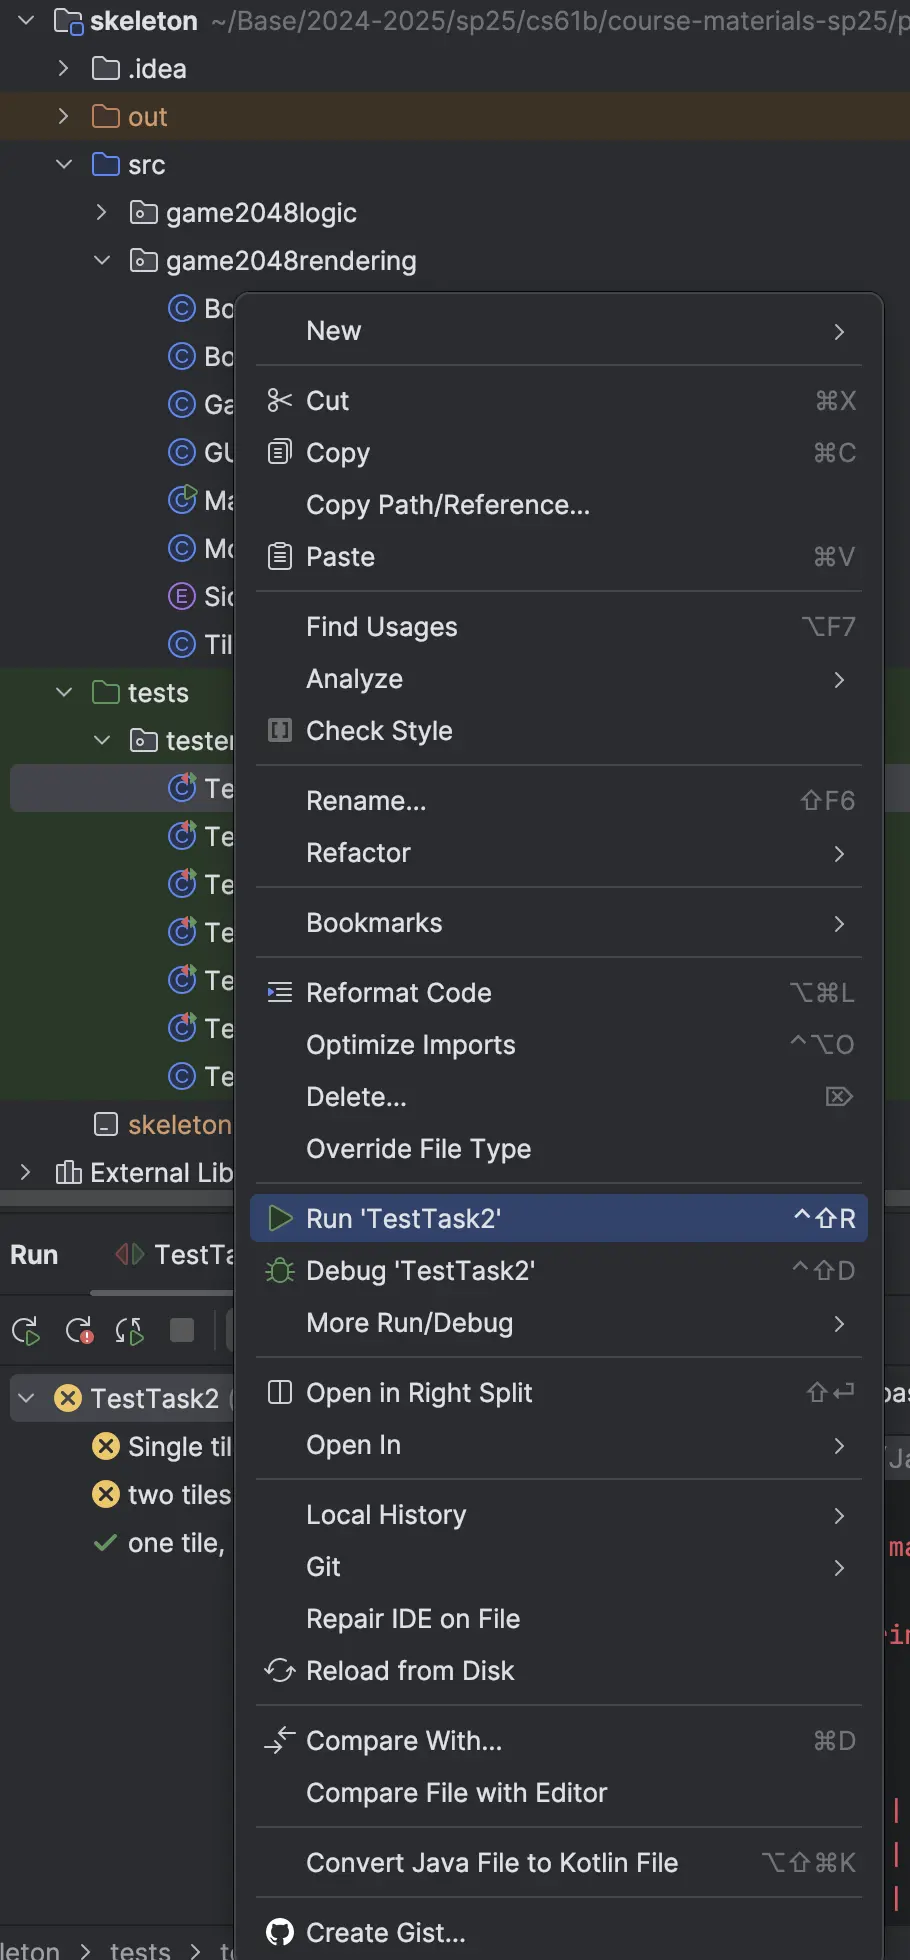
Task: Click the Debug bug icon
Action: coord(280,1270)
